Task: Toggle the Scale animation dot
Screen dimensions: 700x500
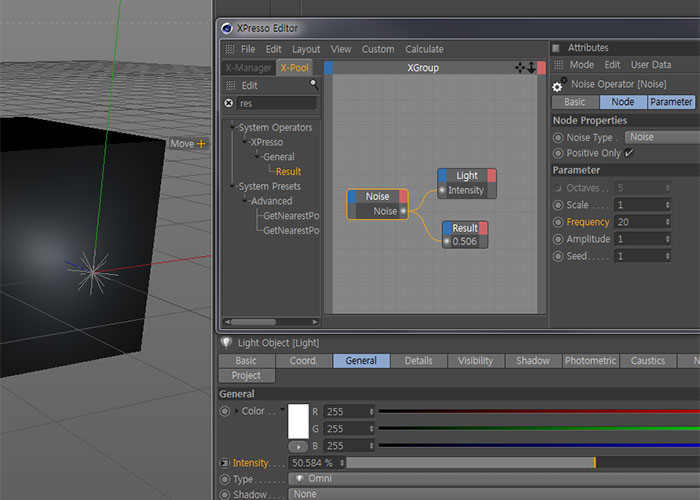Action: pyautogui.click(x=558, y=205)
